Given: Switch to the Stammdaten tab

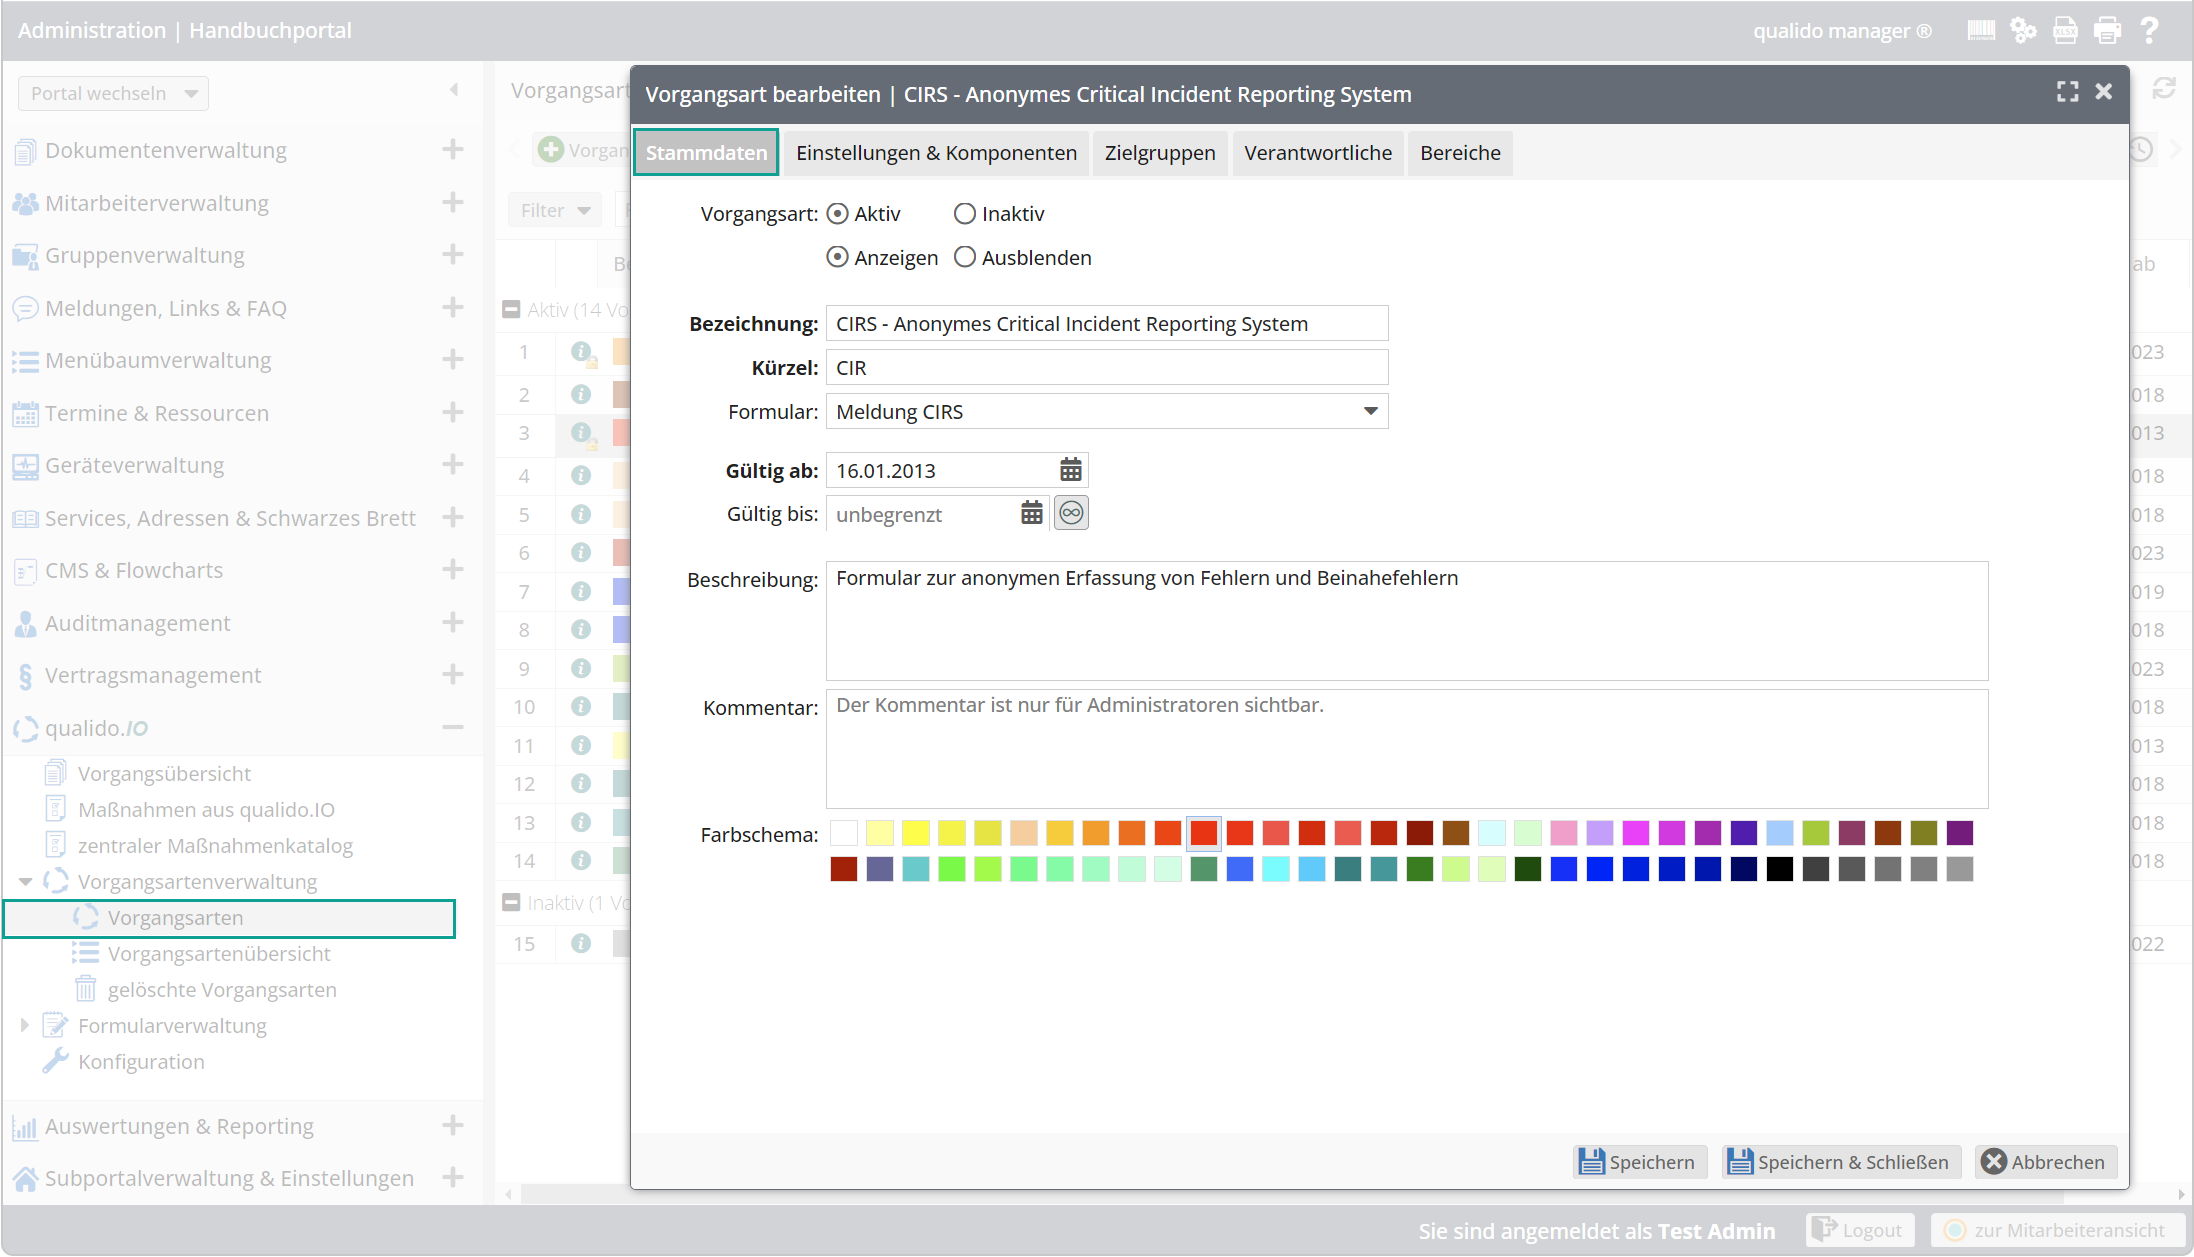Looking at the screenshot, I should coord(706,152).
